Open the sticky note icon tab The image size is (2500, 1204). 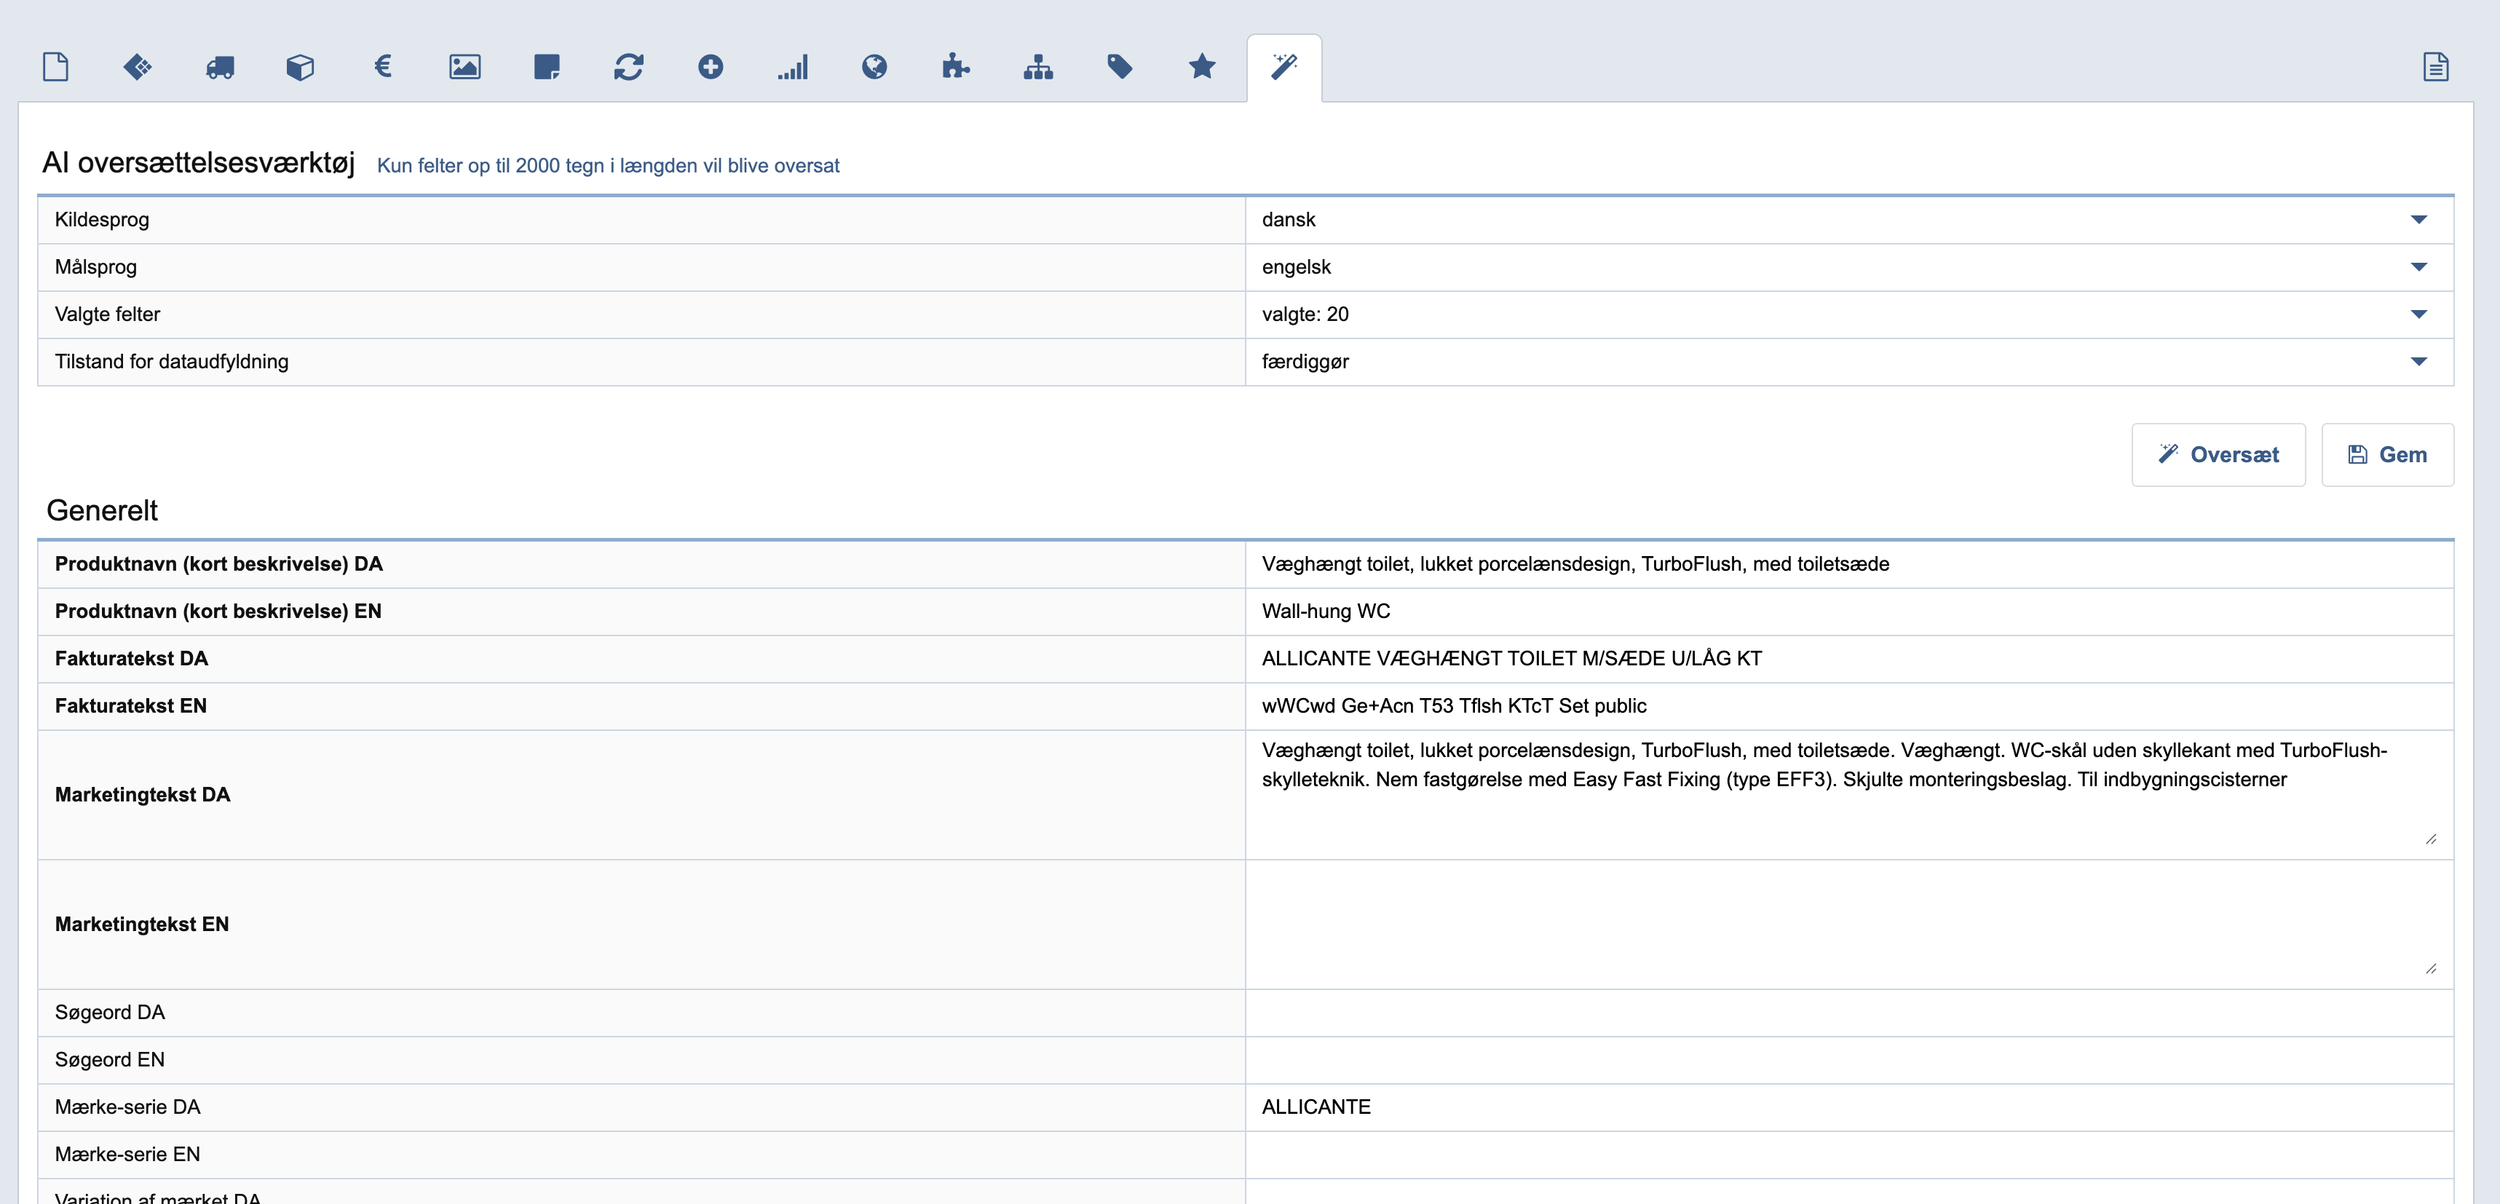(547, 67)
